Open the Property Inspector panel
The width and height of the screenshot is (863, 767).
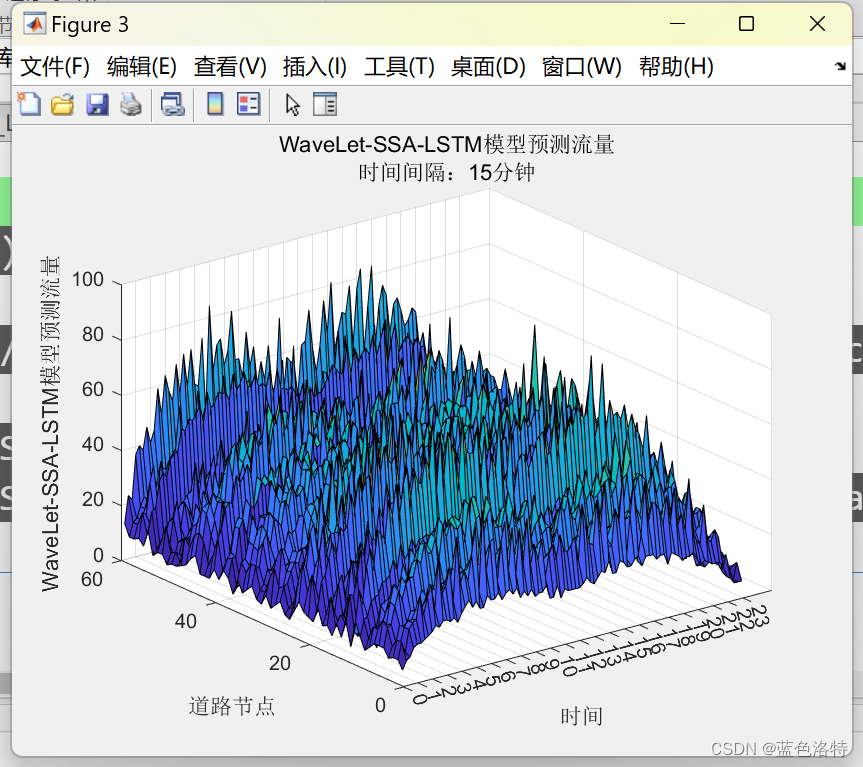(x=324, y=103)
